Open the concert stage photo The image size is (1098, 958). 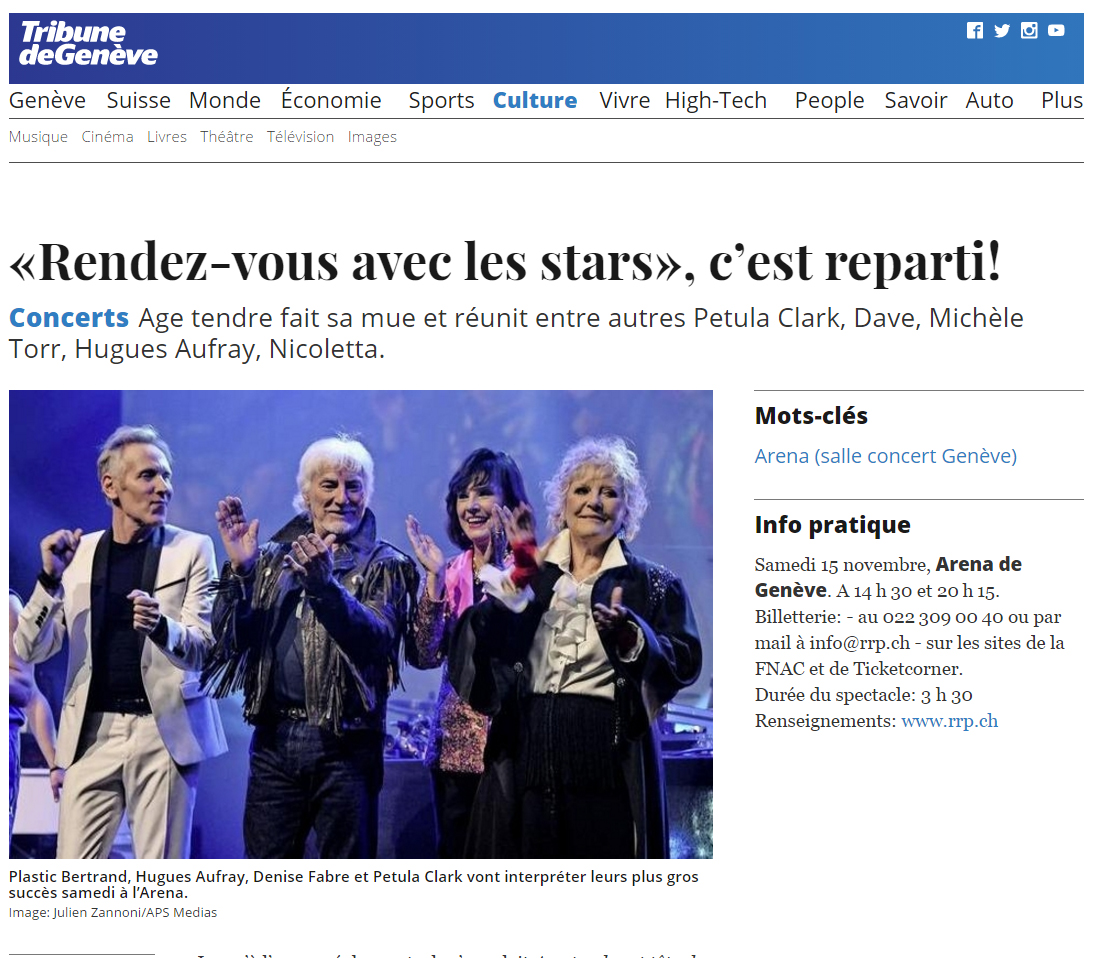(361, 624)
